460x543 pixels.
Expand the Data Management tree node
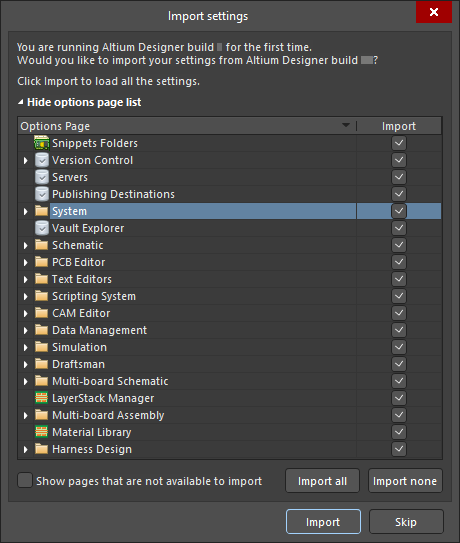click(25, 330)
